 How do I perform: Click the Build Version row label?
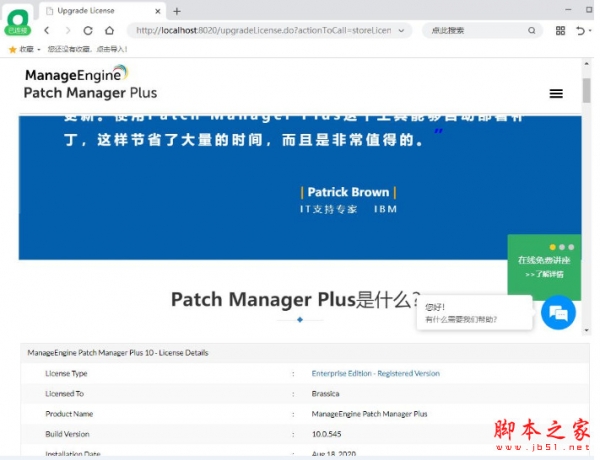67,434
